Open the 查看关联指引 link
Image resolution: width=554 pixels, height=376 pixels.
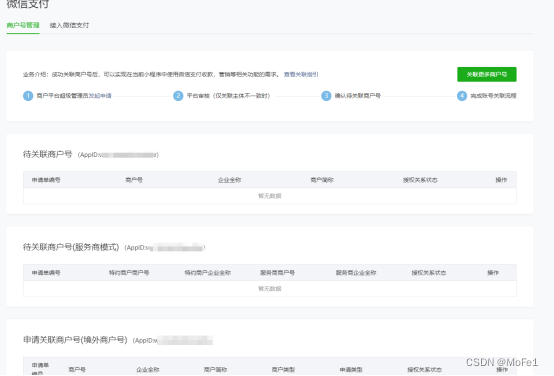click(x=301, y=74)
